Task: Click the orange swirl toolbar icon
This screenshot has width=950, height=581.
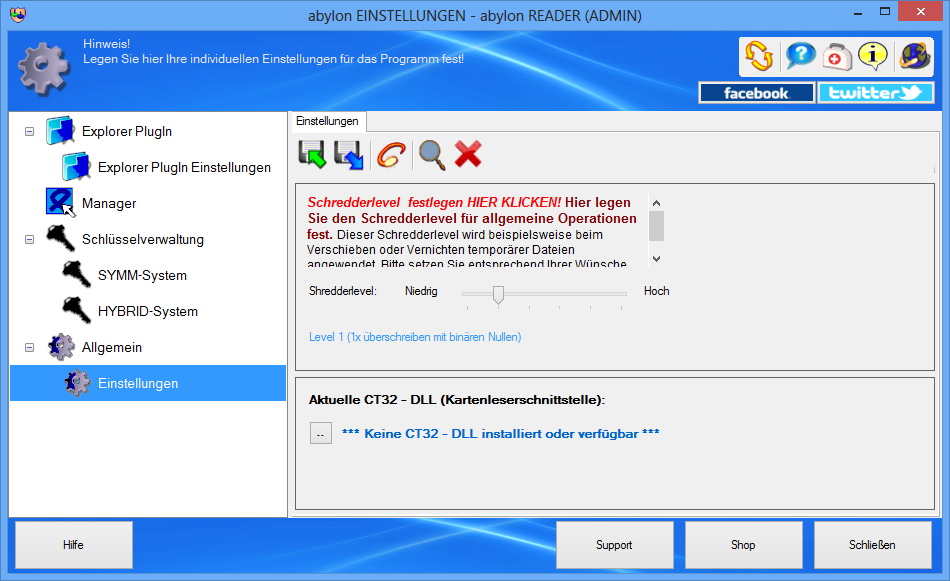Action: (391, 154)
